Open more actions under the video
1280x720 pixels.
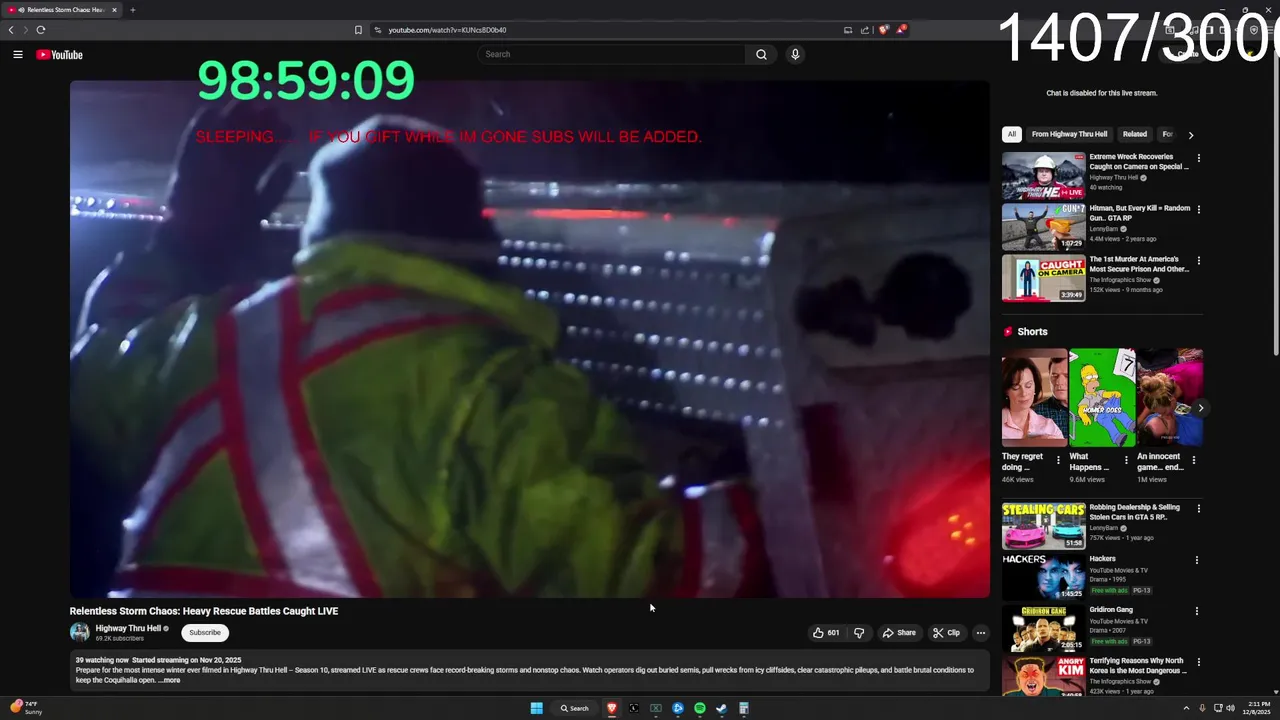tap(980, 633)
